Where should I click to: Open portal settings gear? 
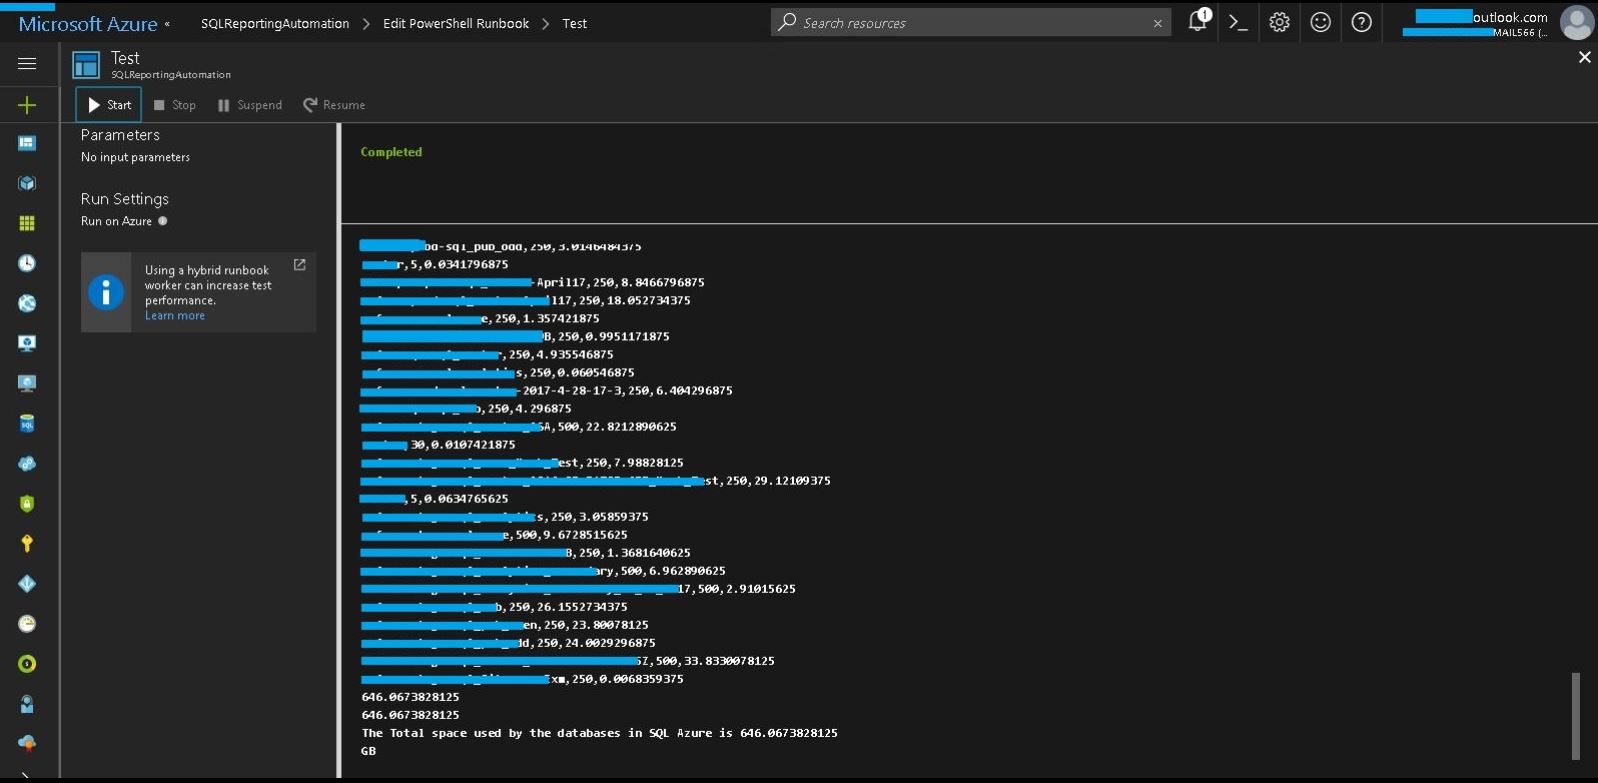pyautogui.click(x=1279, y=22)
